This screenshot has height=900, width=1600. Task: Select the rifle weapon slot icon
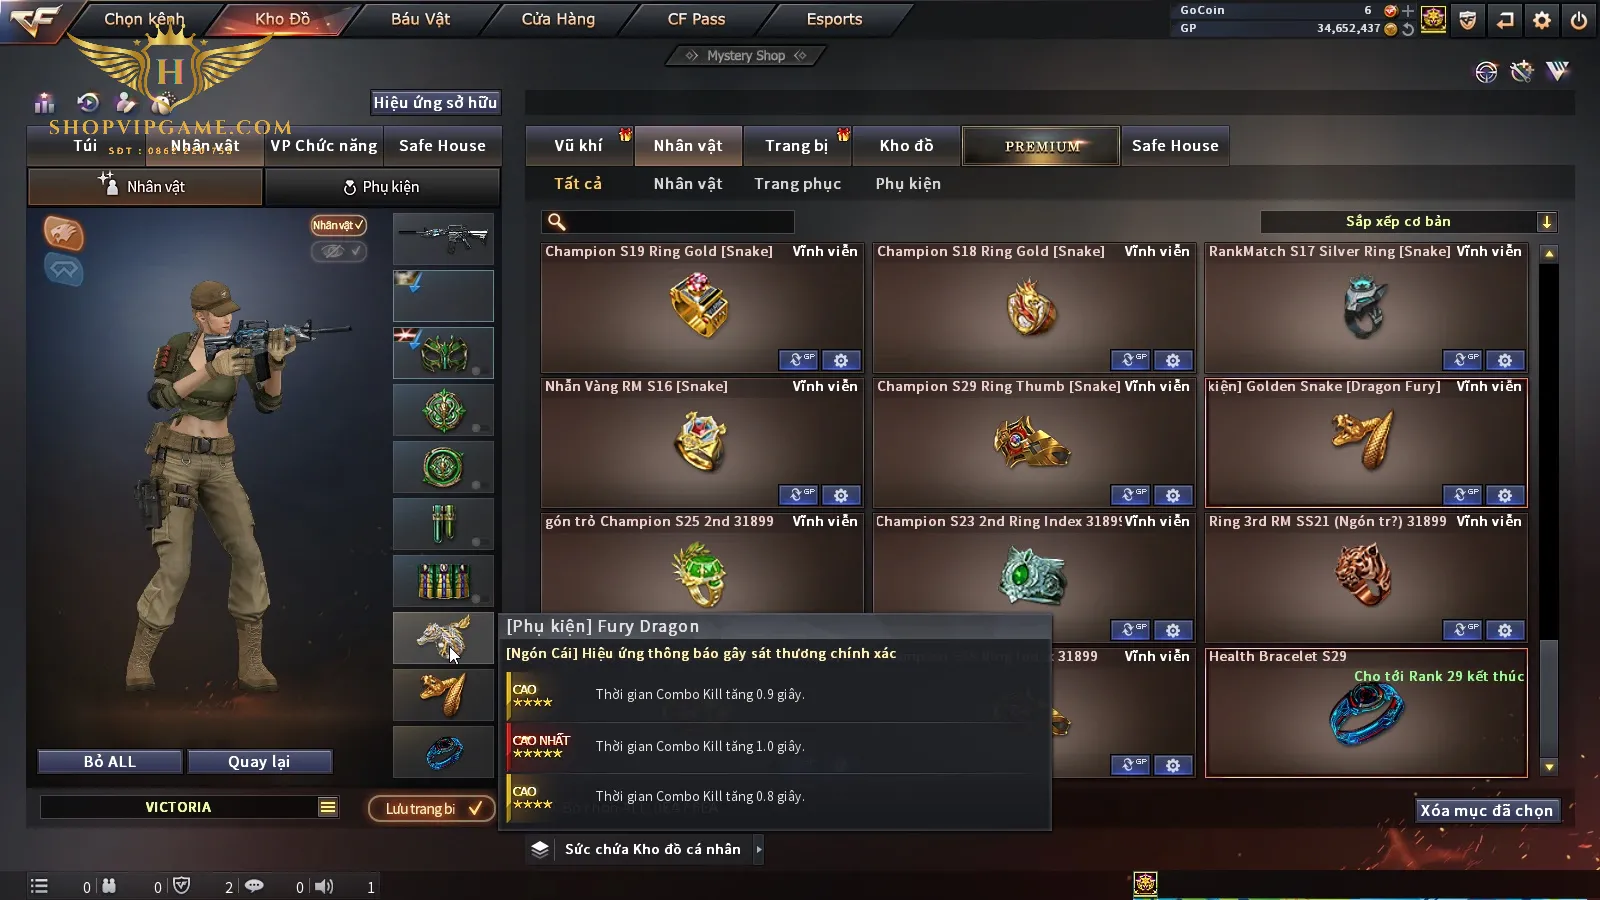[x=443, y=238]
